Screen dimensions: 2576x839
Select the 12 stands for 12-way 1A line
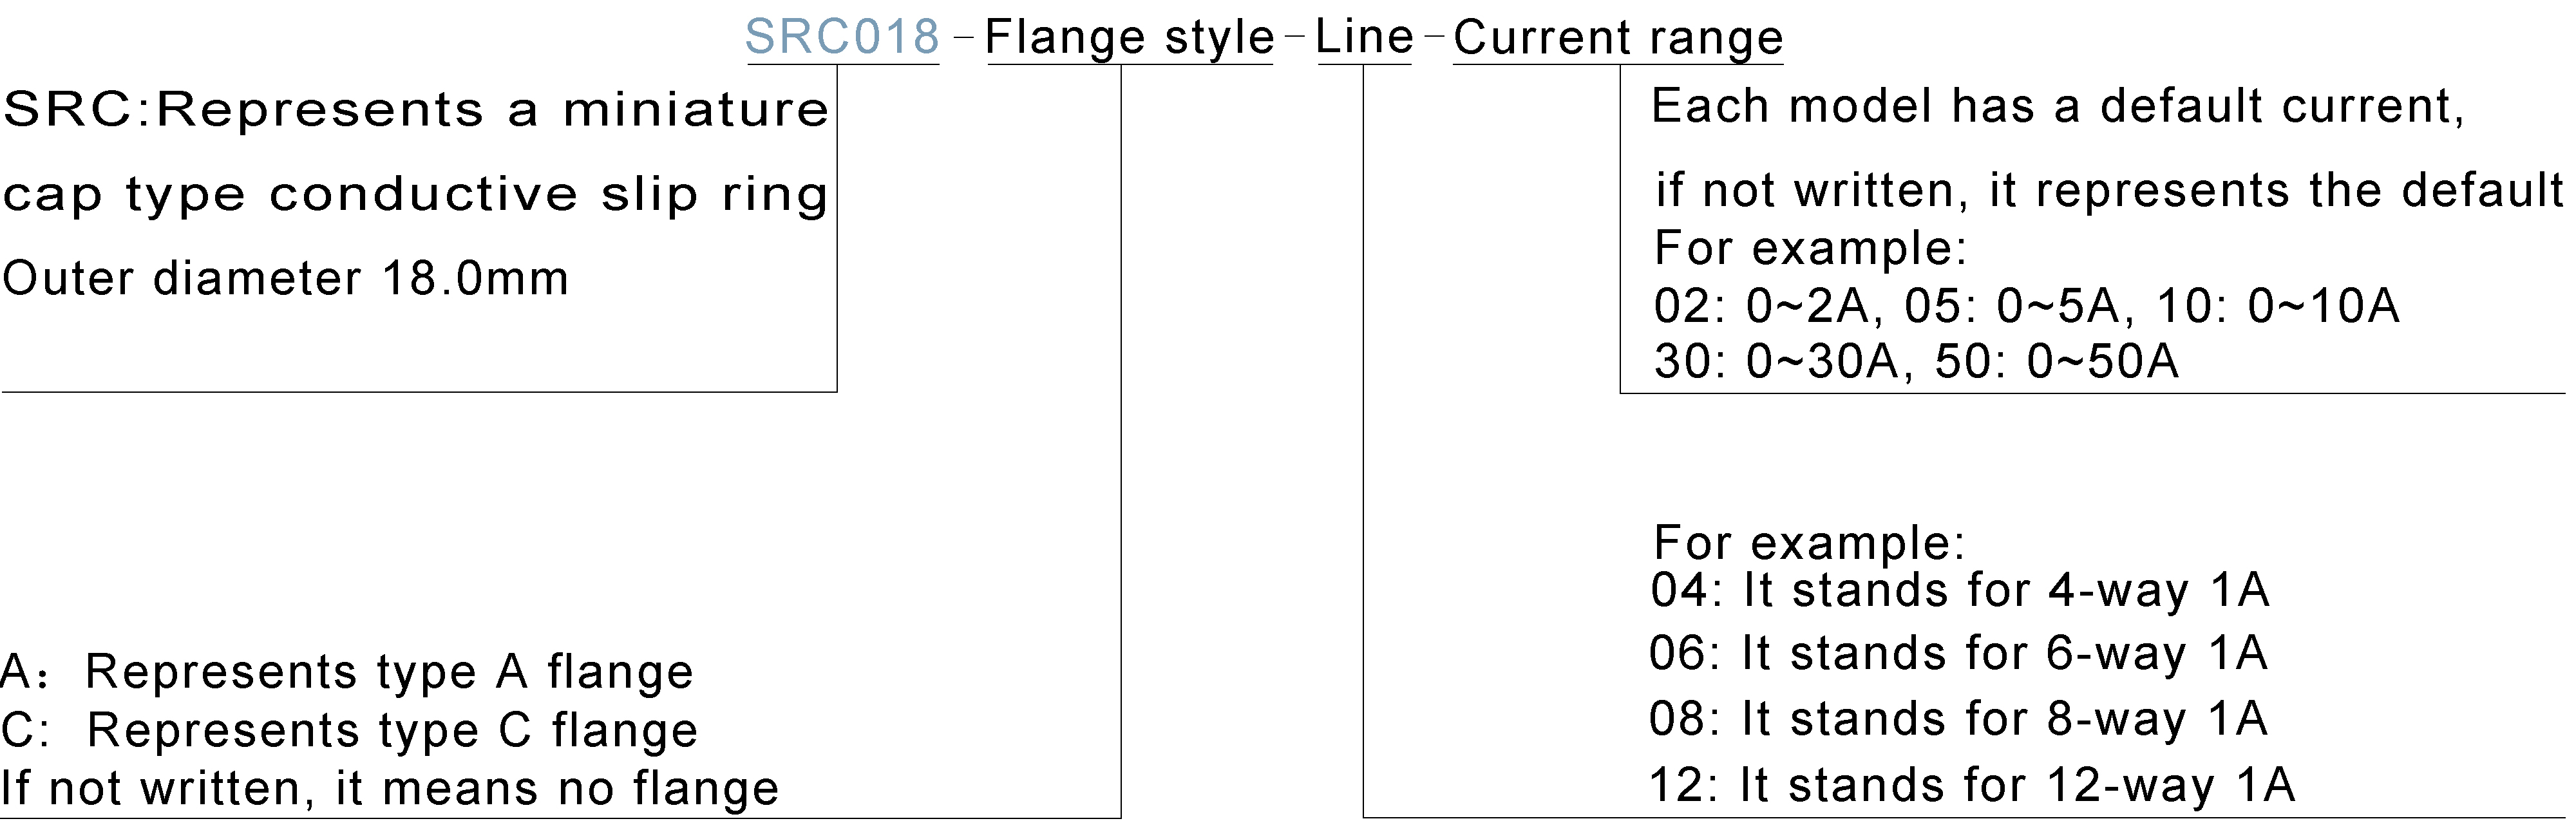coord(1972,785)
